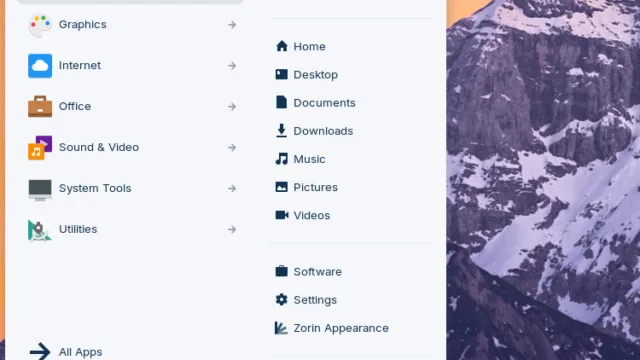Launch Software store label

click(318, 272)
